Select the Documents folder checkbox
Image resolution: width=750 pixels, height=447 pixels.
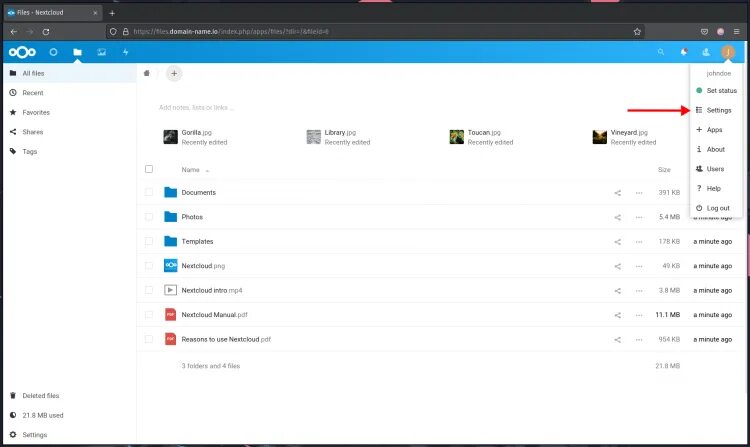[149, 192]
